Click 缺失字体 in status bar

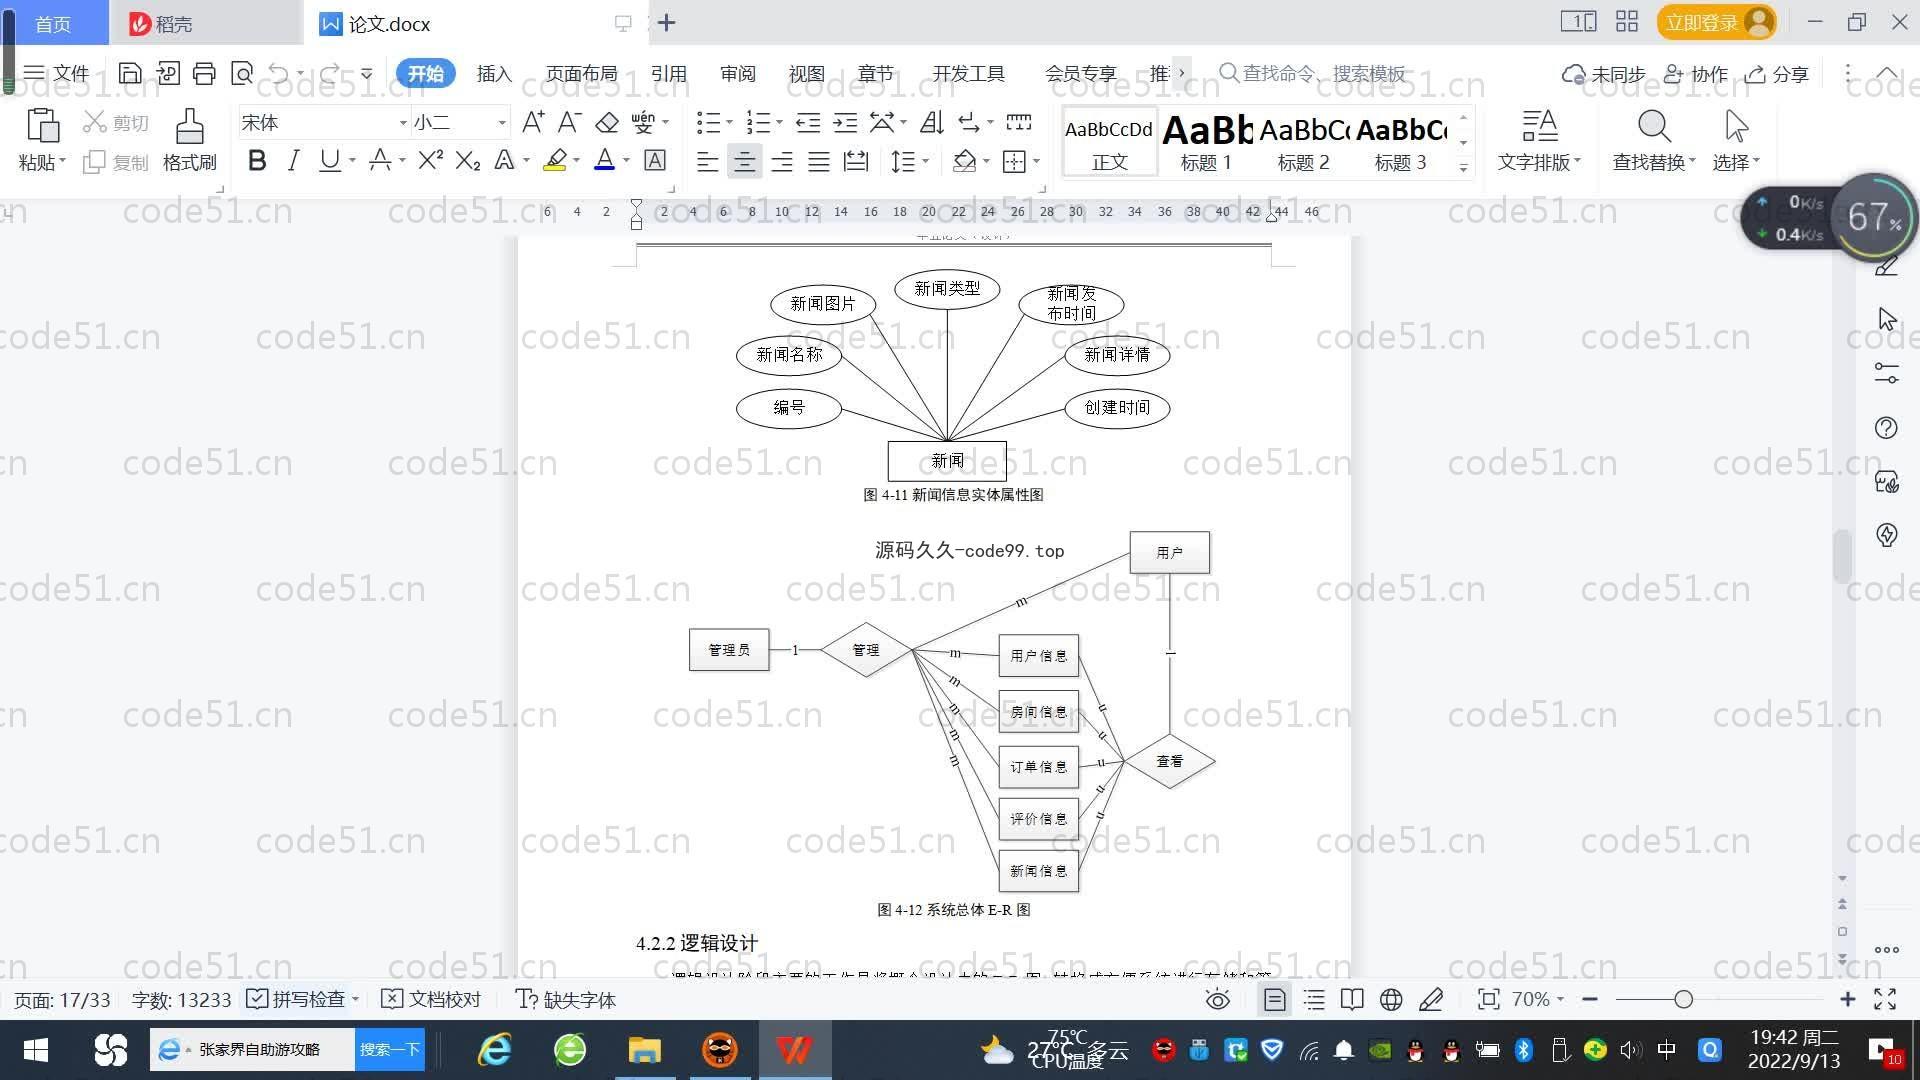point(566,999)
